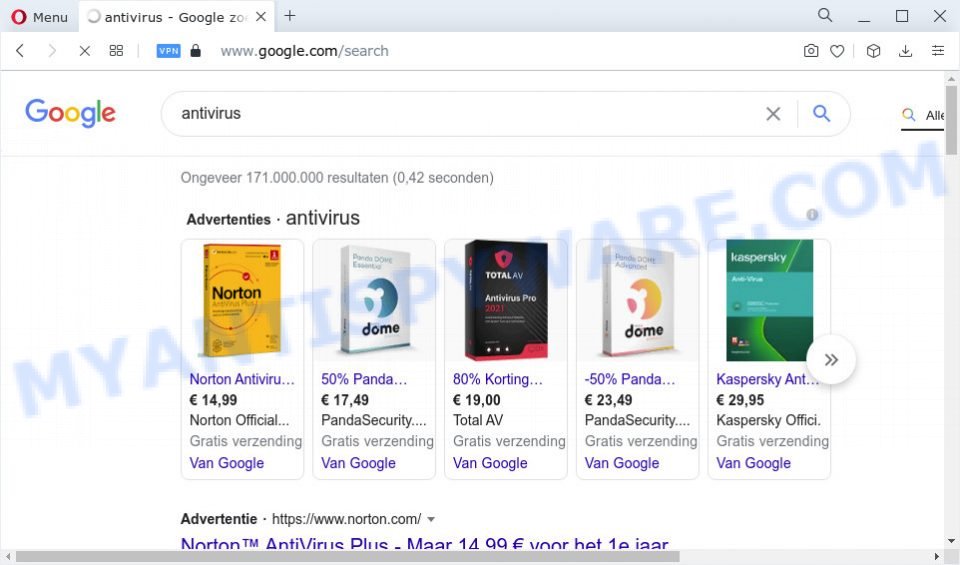Click the horizontal scrollbar right arrow

937,557
